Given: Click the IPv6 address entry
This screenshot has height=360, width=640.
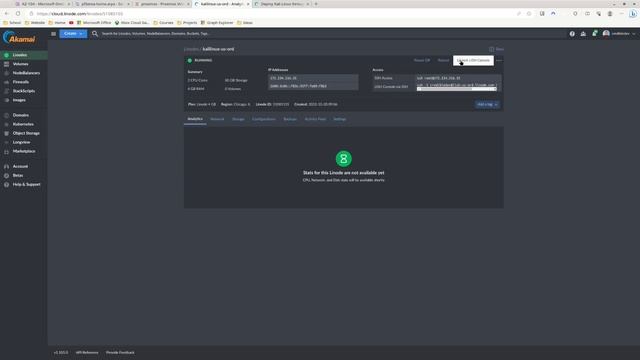Looking at the screenshot, I should tap(298, 86).
